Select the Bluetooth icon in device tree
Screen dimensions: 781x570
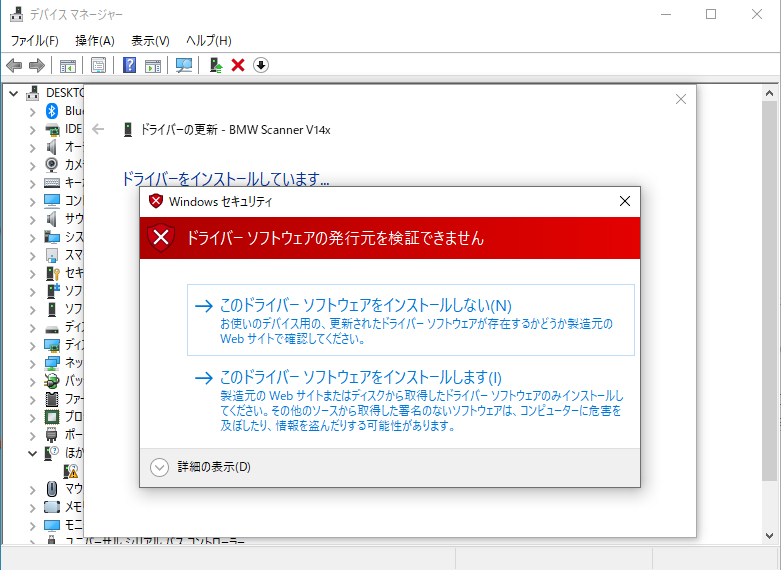coord(52,111)
